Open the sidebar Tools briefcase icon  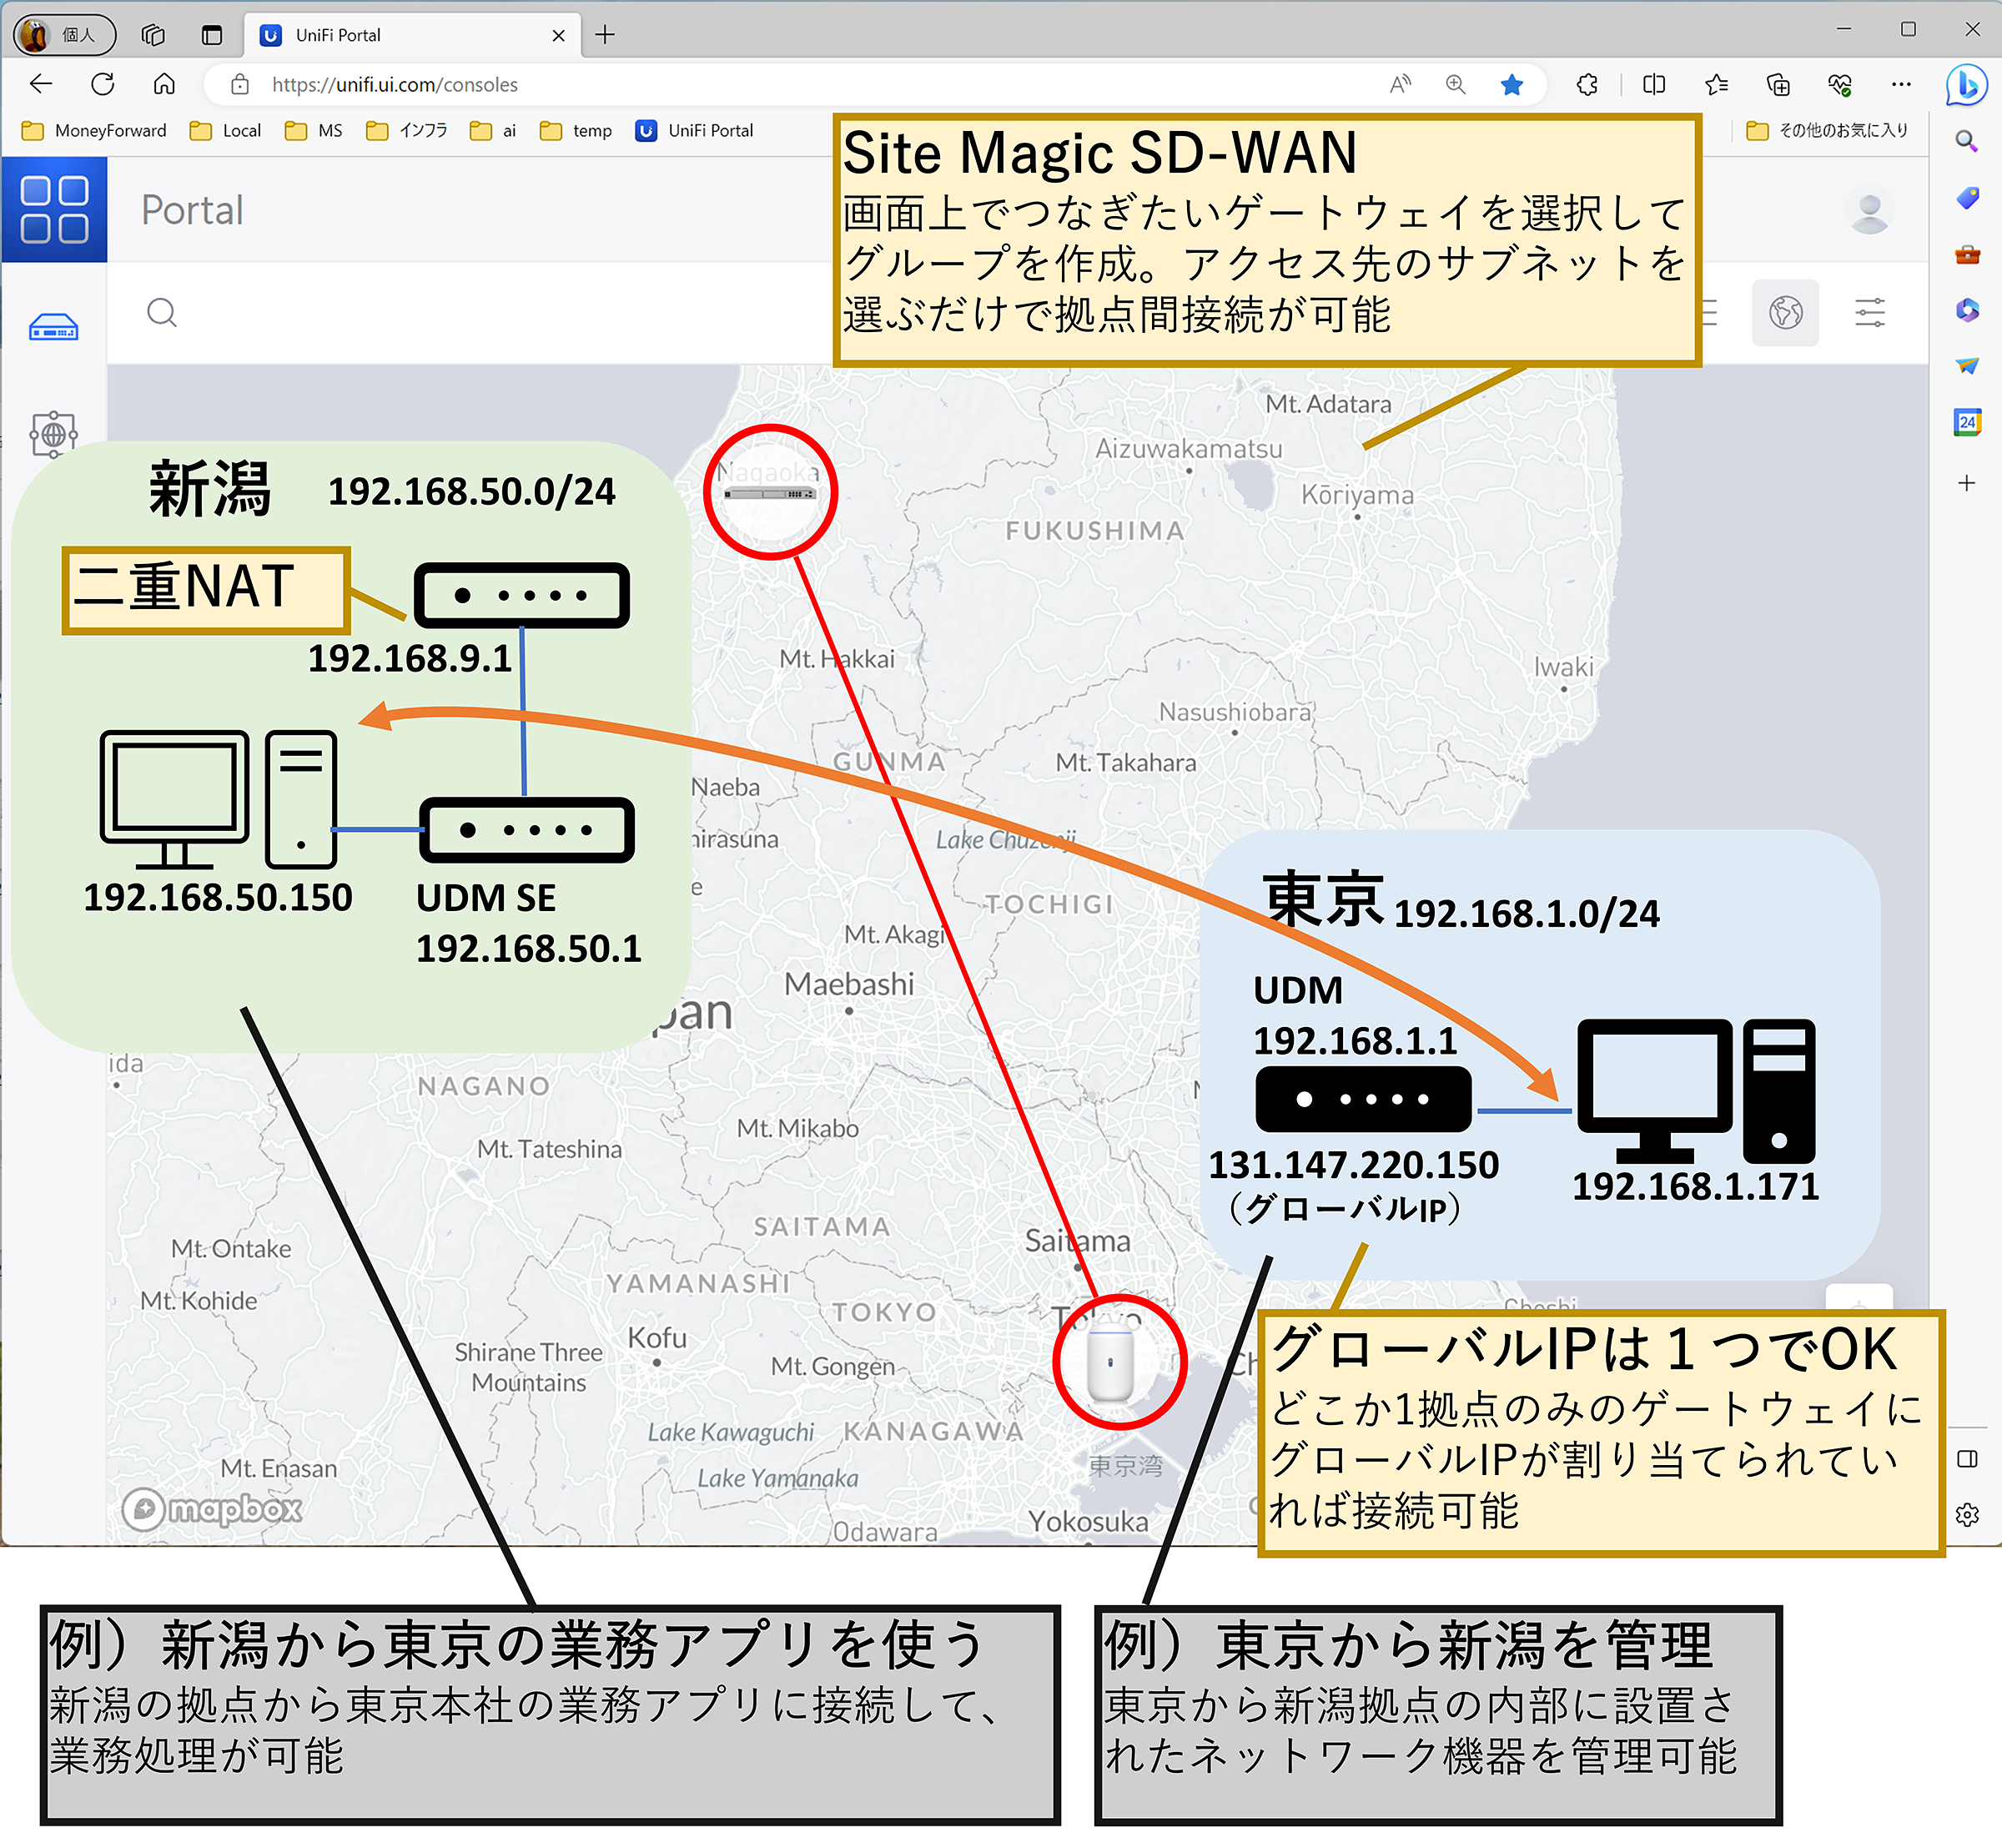pos(1967,254)
